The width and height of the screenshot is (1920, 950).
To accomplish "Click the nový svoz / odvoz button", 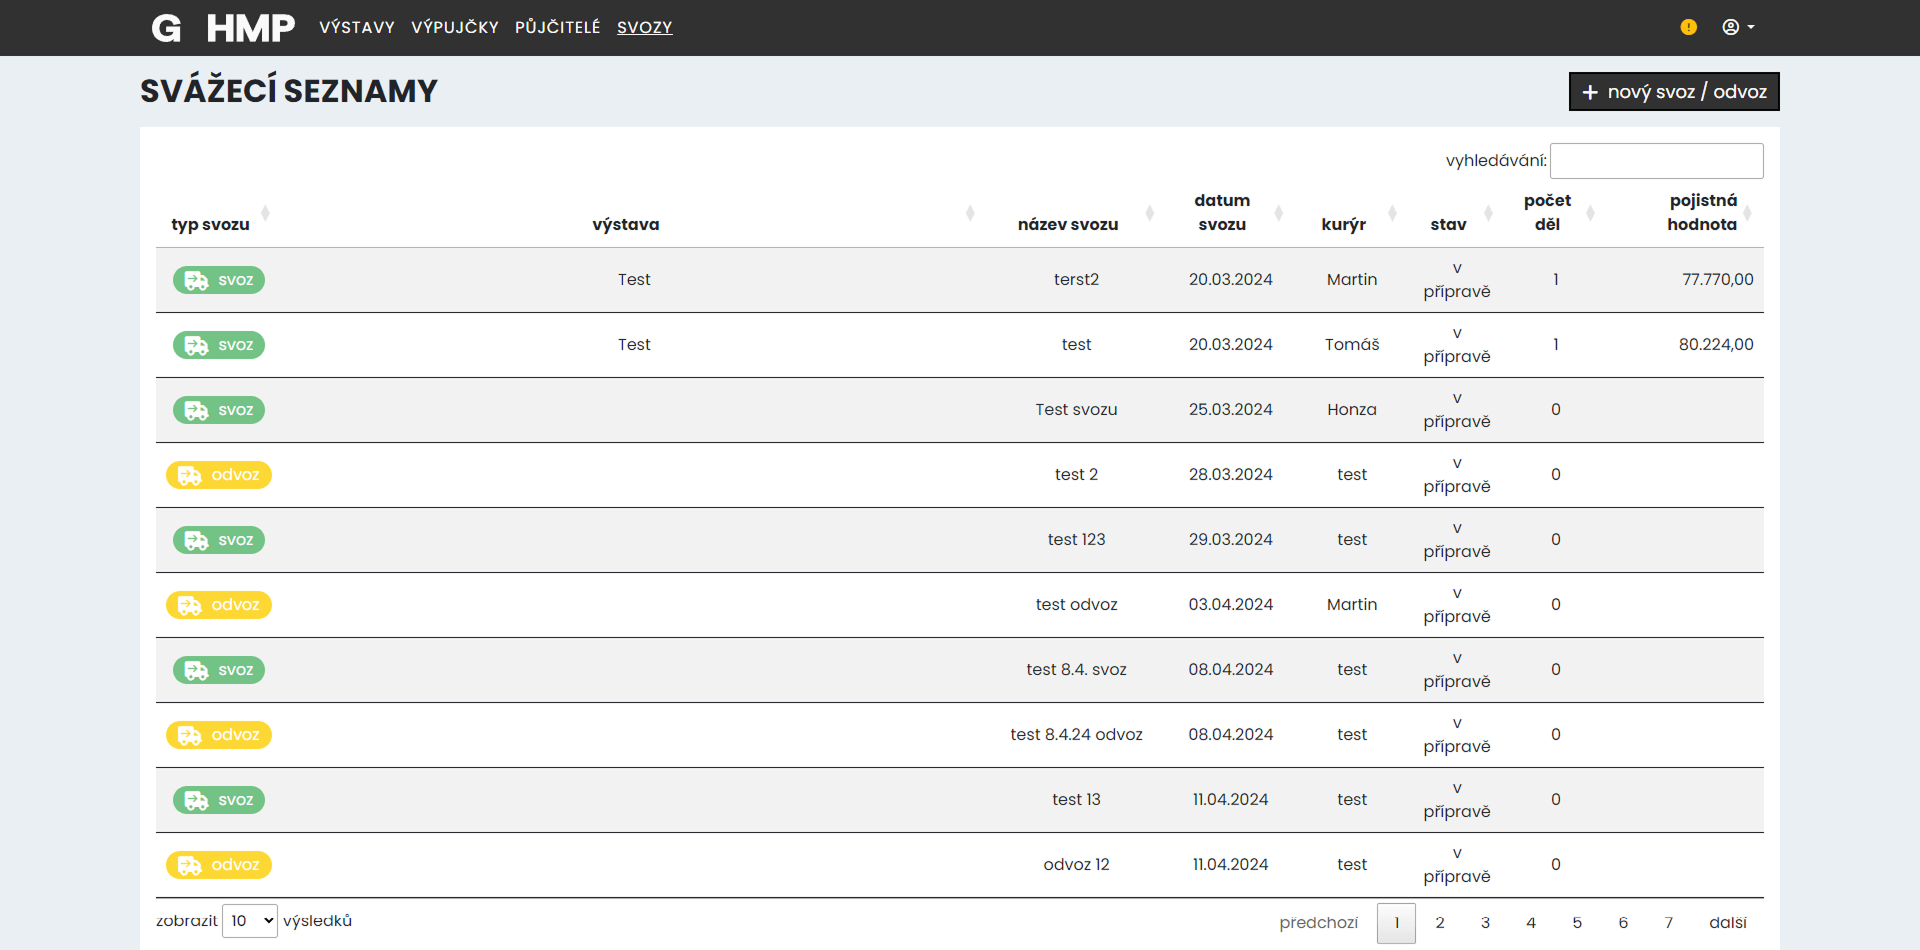I will [x=1673, y=91].
